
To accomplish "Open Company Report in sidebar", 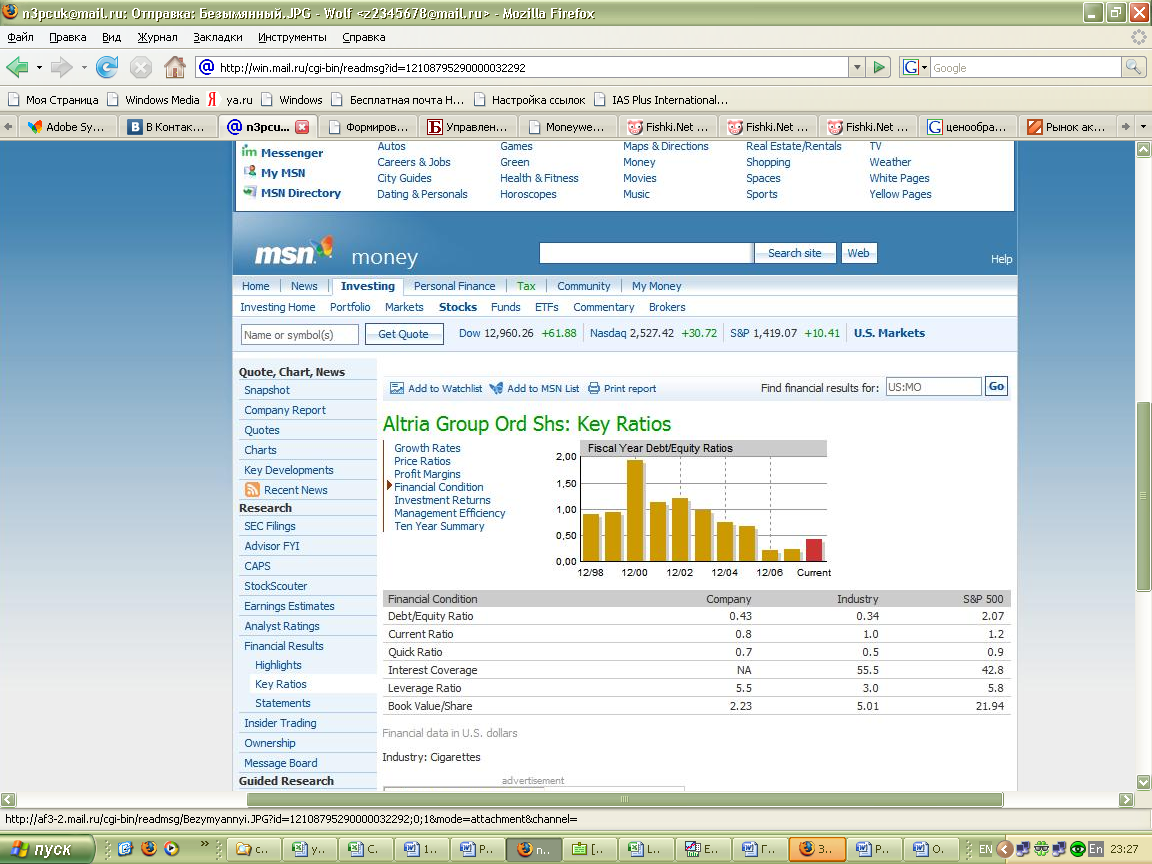I will click(284, 410).
